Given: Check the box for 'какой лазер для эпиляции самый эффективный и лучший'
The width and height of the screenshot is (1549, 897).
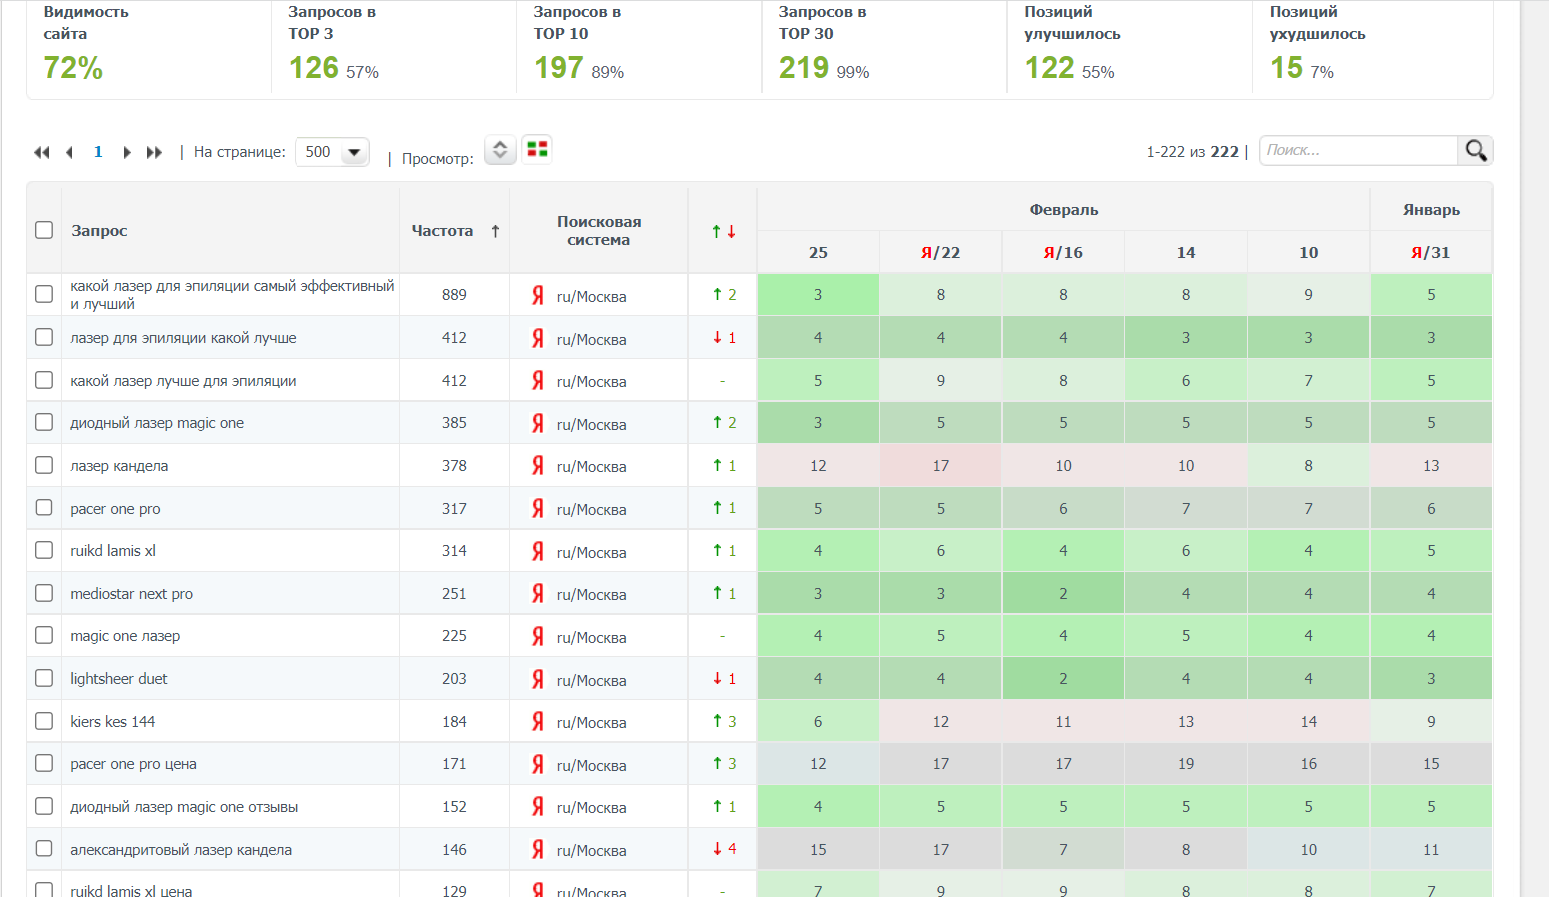Looking at the screenshot, I should pos(44,294).
